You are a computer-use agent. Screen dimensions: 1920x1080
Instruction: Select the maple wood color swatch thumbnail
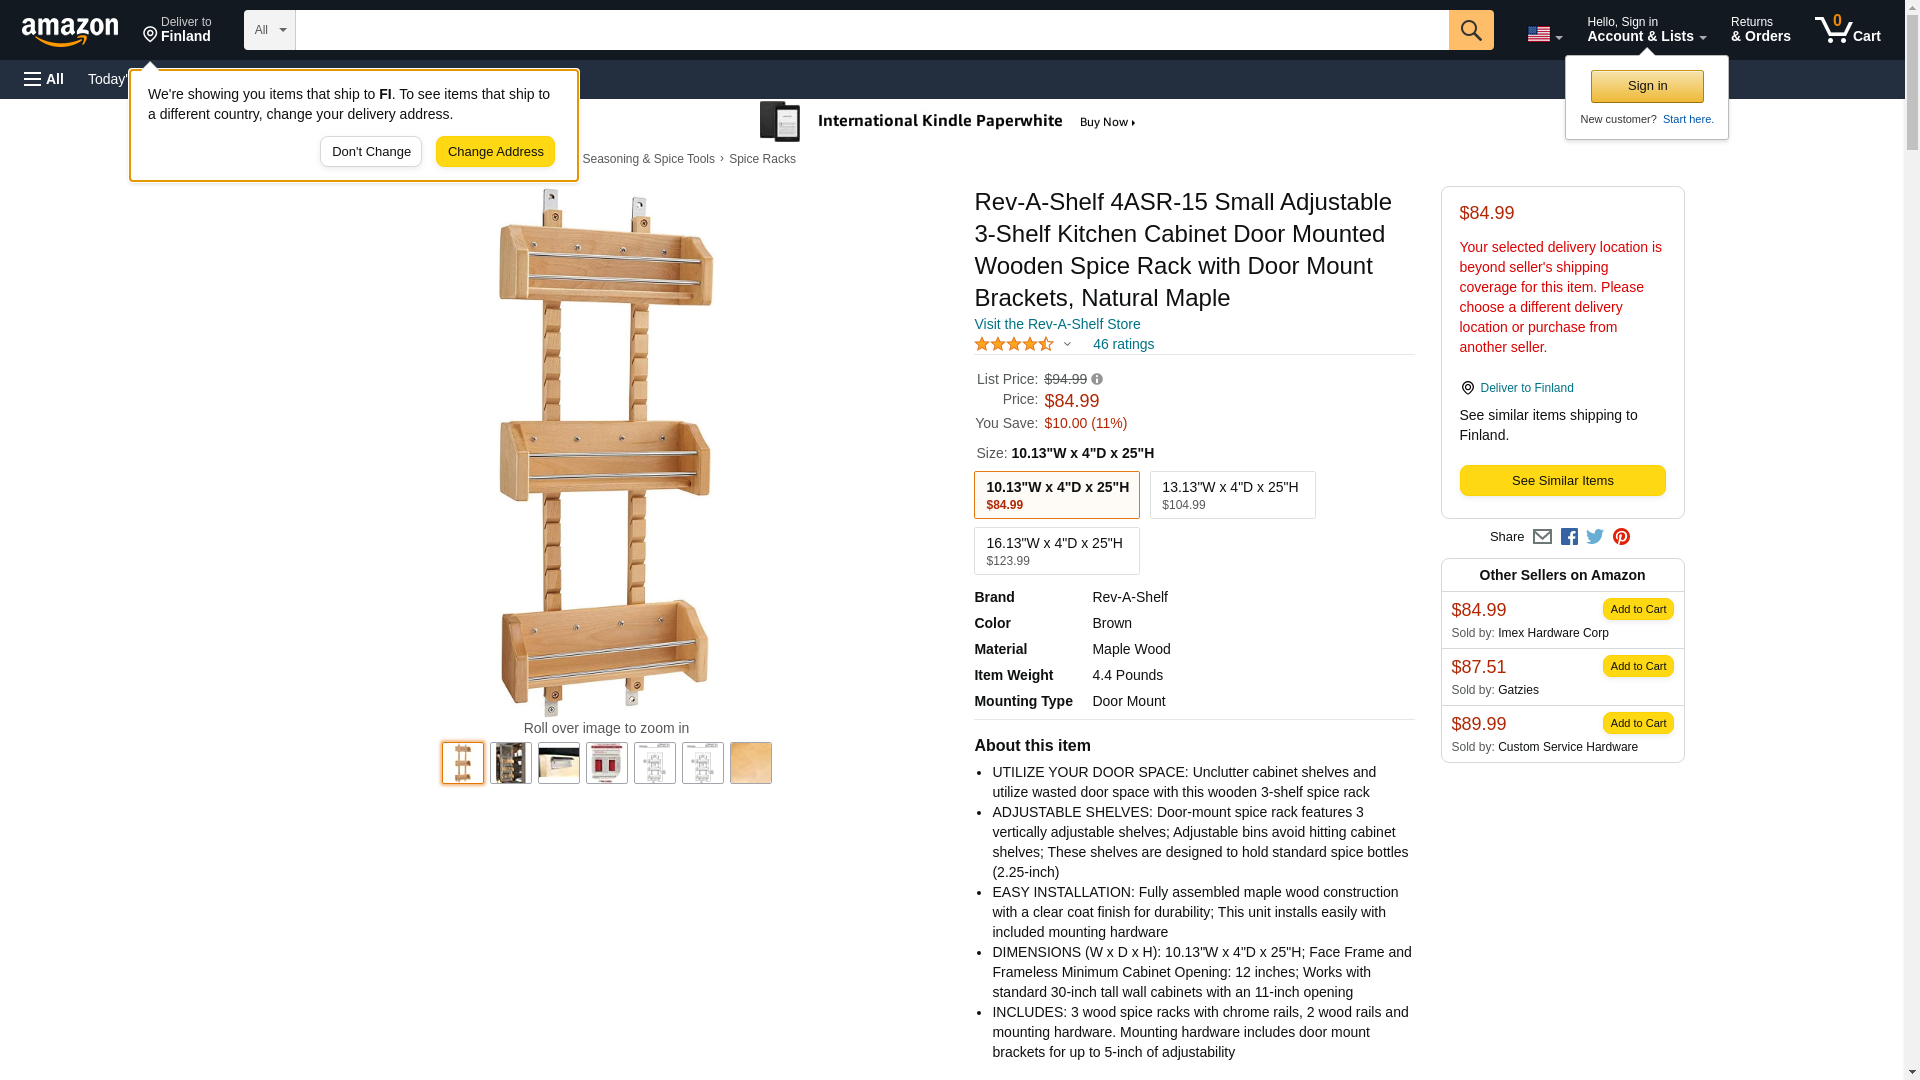pyautogui.click(x=750, y=763)
